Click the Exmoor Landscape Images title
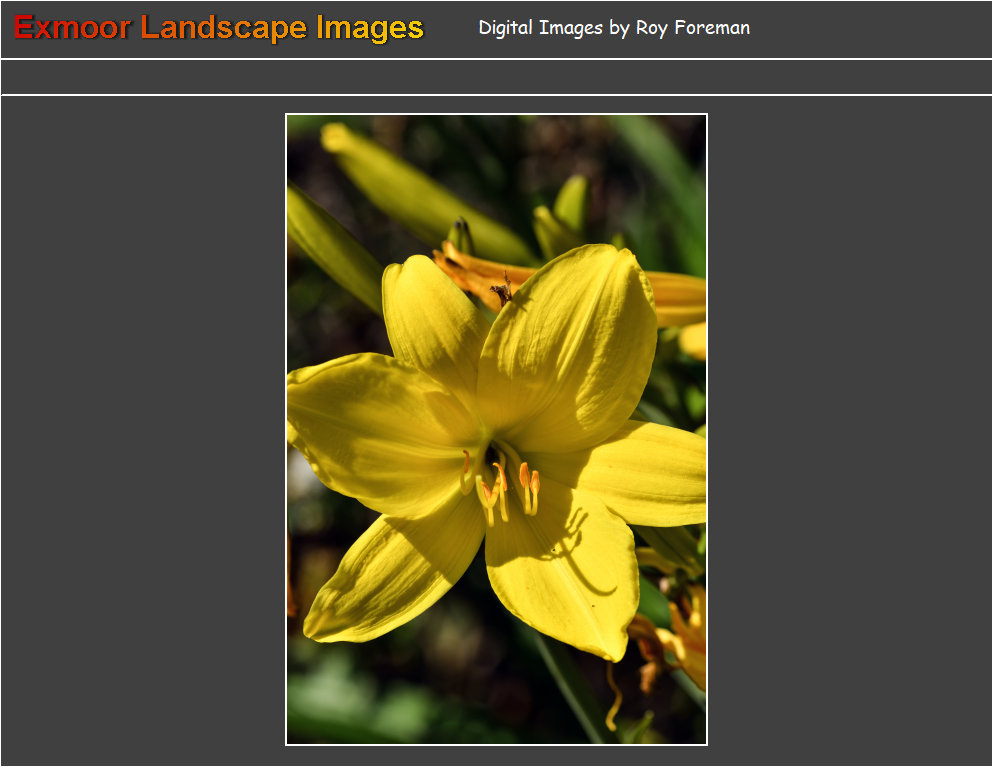Image resolution: width=993 pixels, height=767 pixels. point(219,28)
